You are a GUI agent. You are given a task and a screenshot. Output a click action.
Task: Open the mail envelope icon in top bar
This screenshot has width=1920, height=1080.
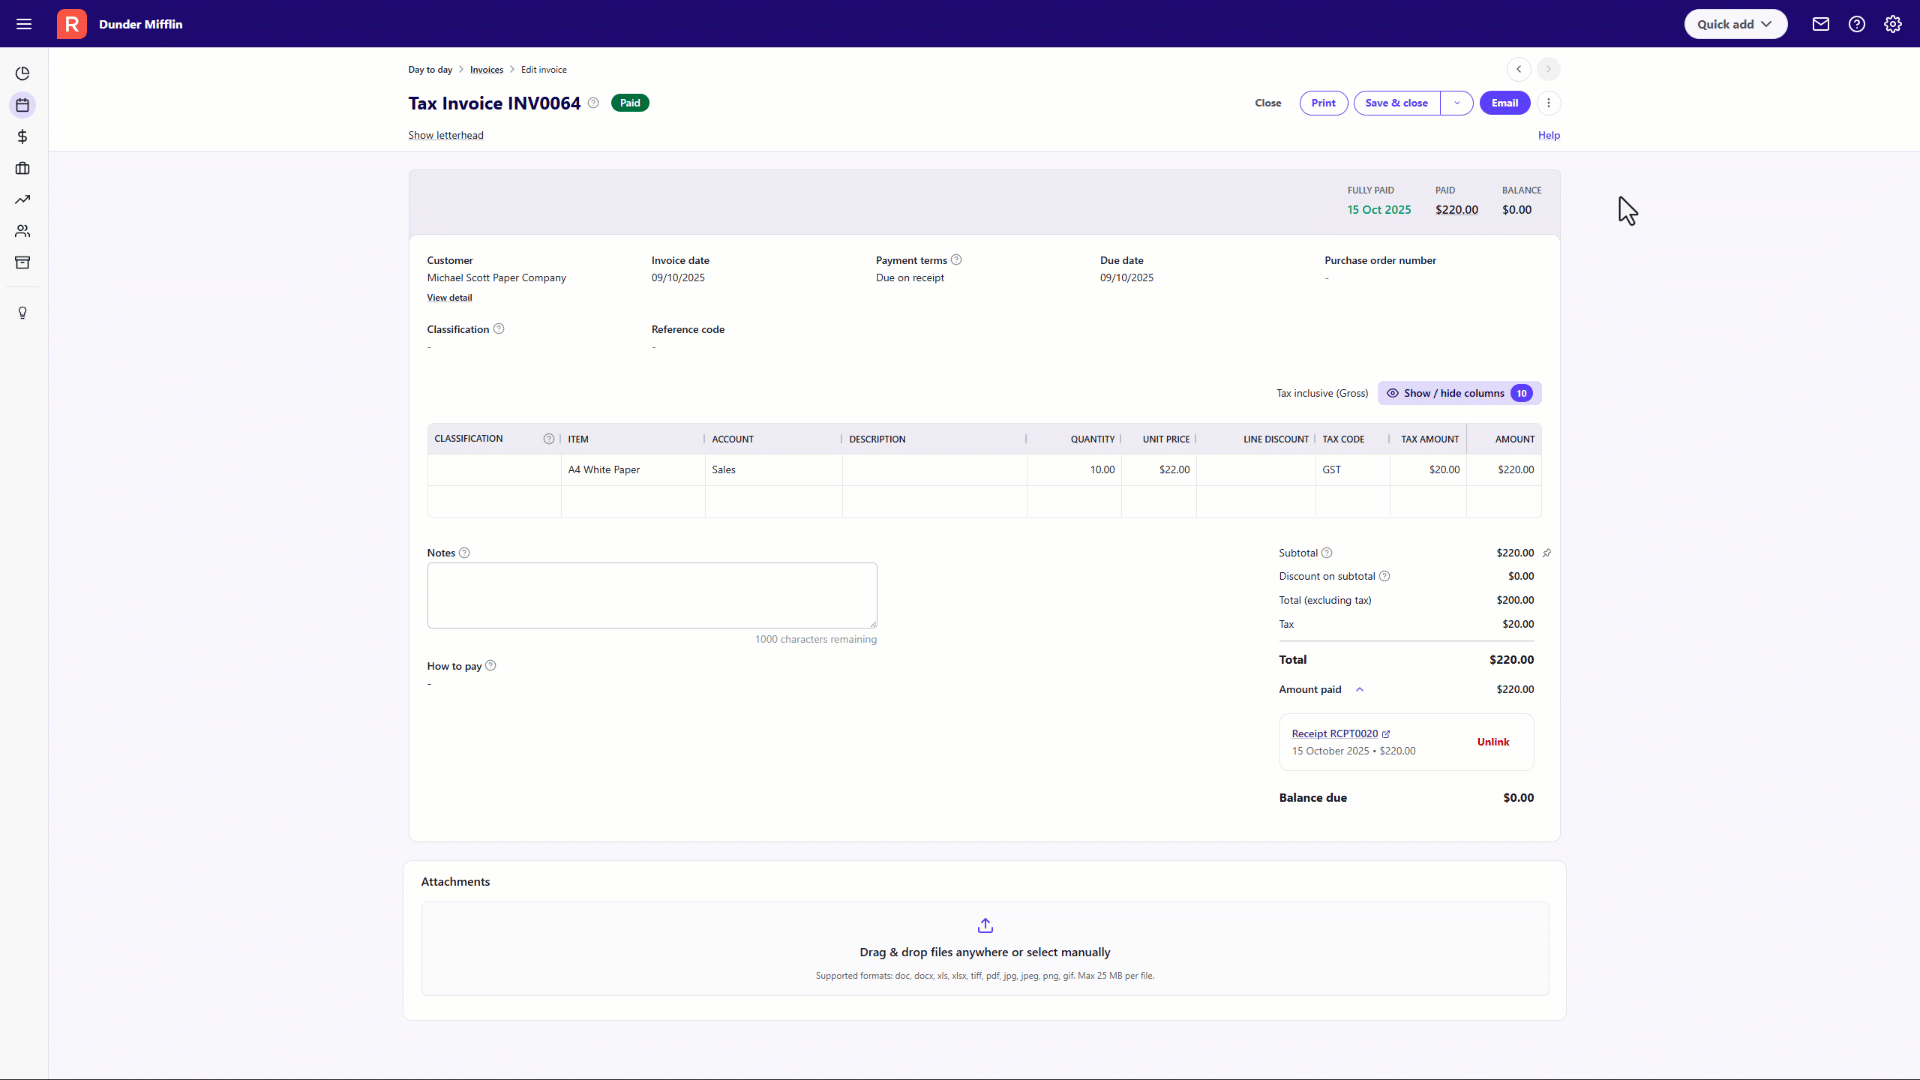point(1820,24)
